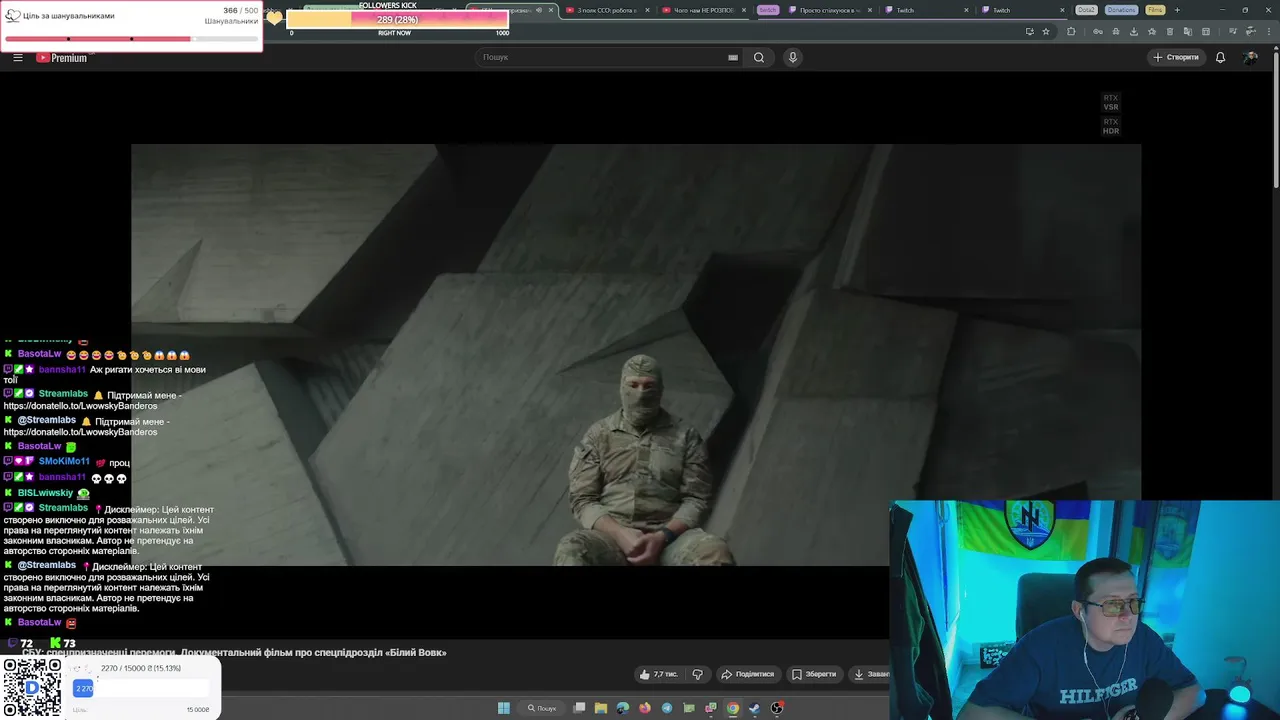Start voice search with microphone
This screenshot has width=1280, height=720.
[x=793, y=57]
